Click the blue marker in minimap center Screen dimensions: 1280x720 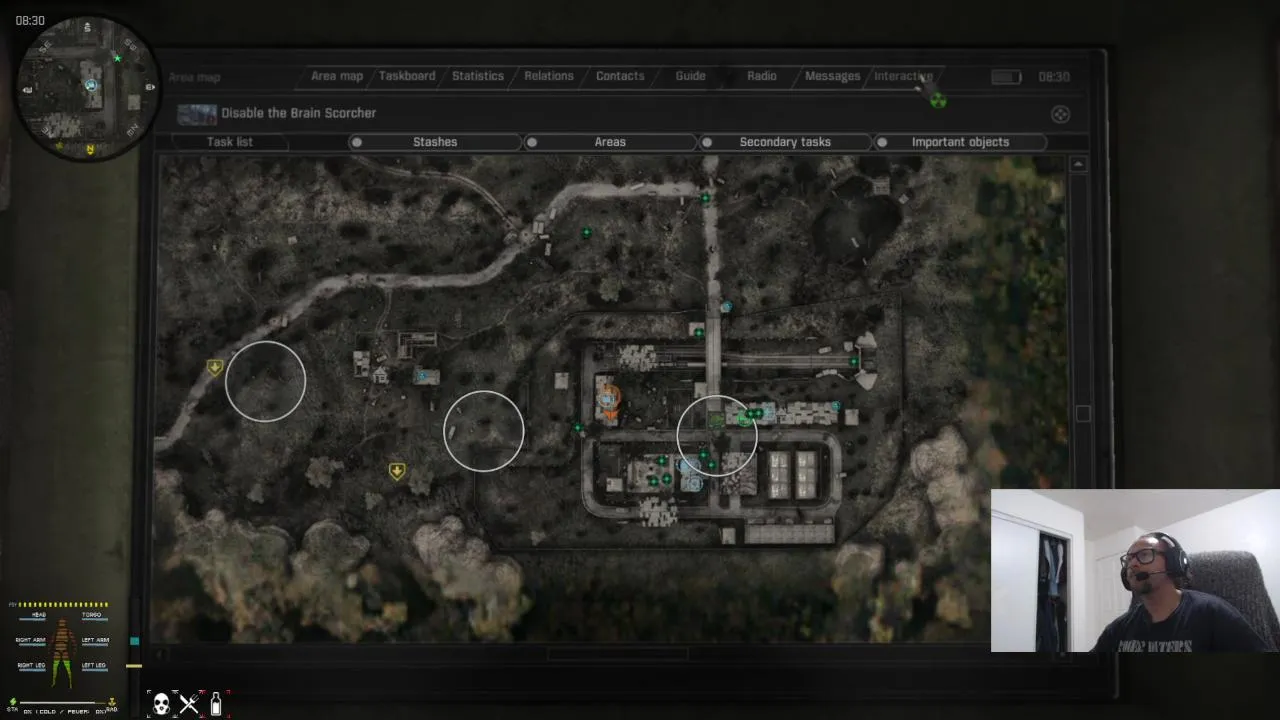tap(91, 86)
